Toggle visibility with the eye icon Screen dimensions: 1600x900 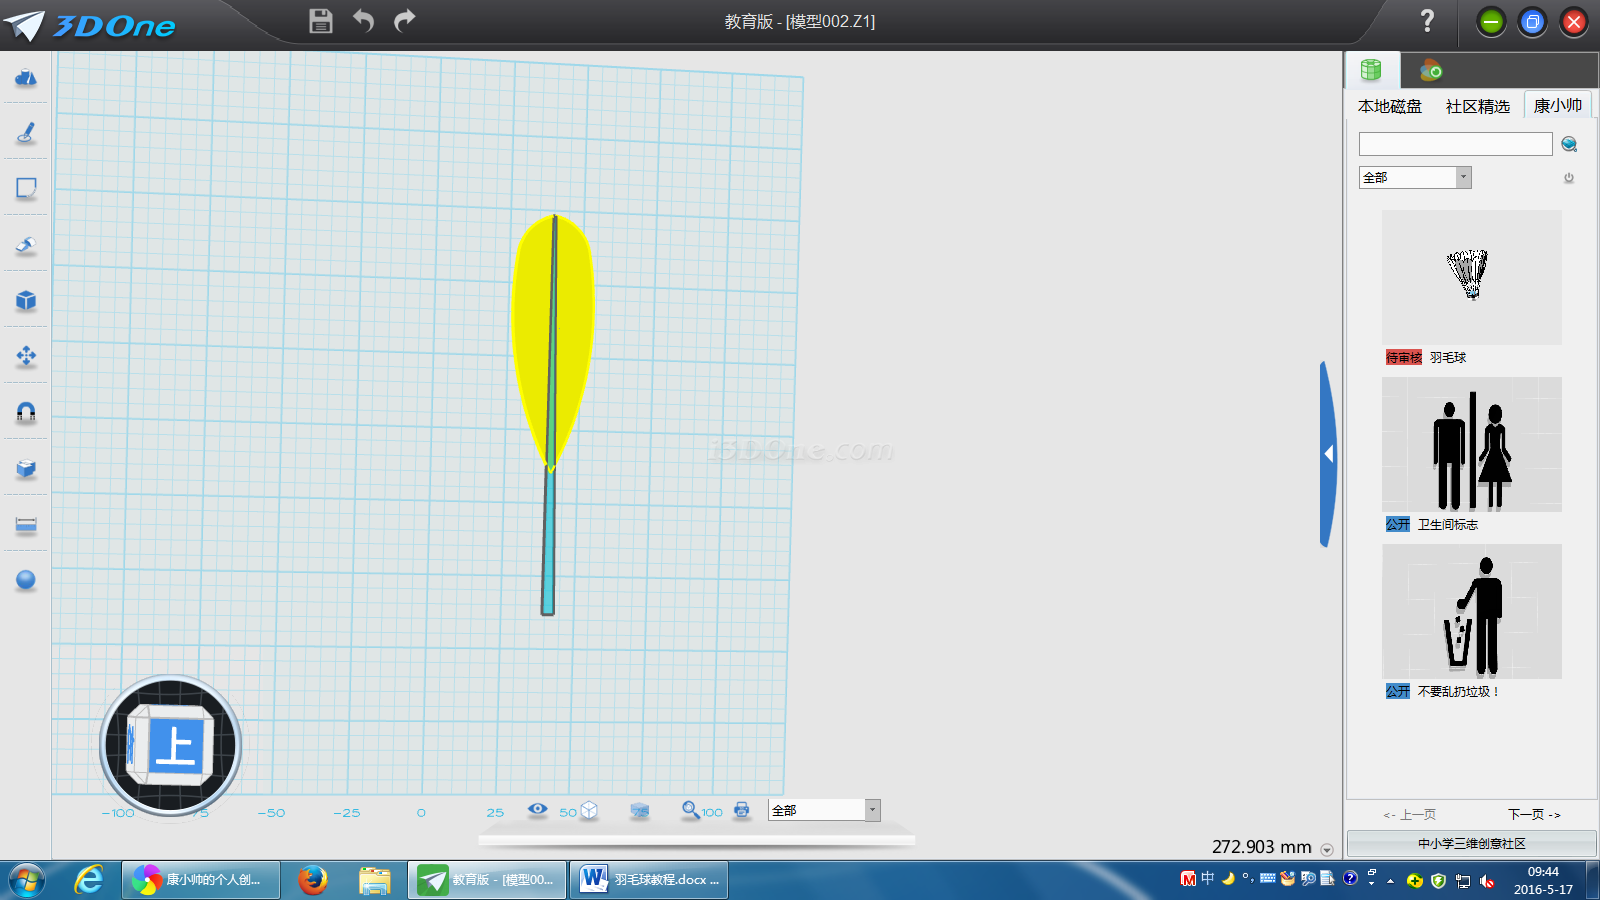point(538,809)
